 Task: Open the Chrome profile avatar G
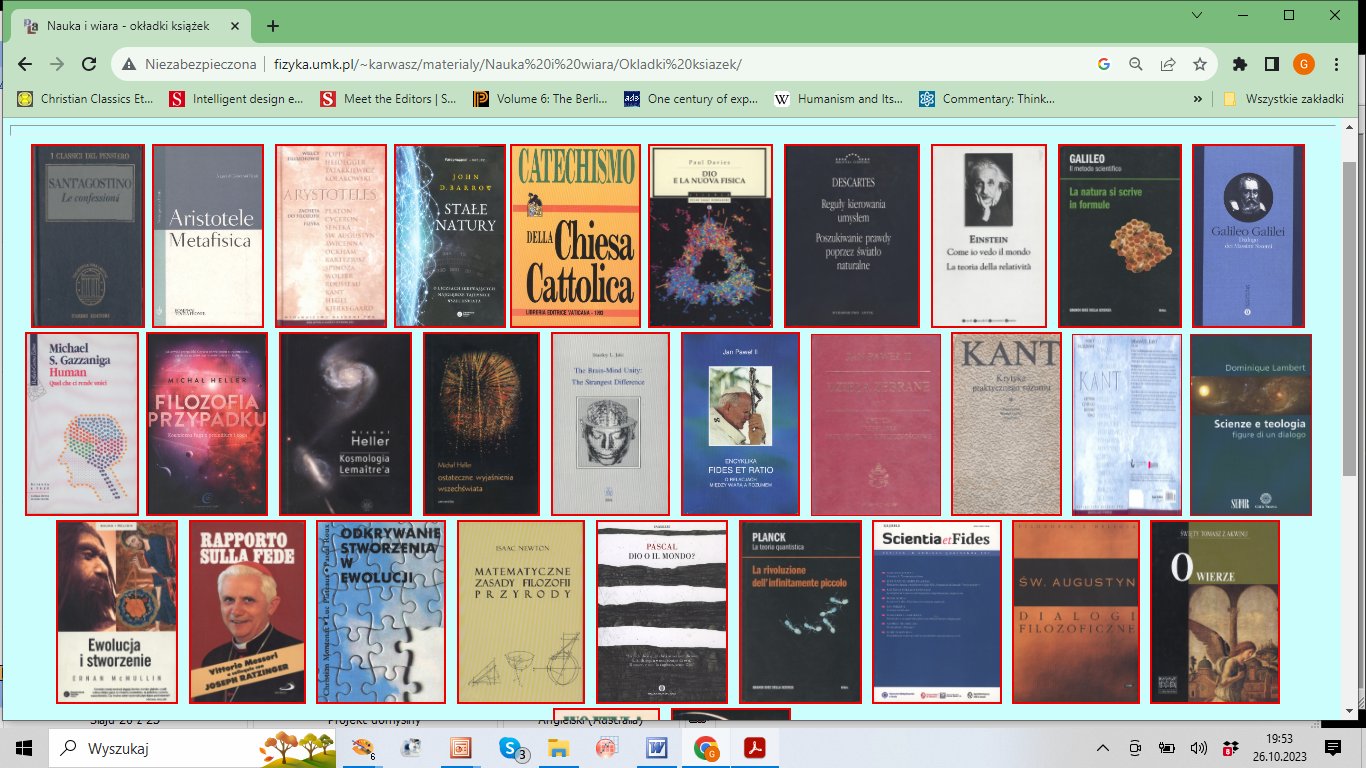(1304, 64)
